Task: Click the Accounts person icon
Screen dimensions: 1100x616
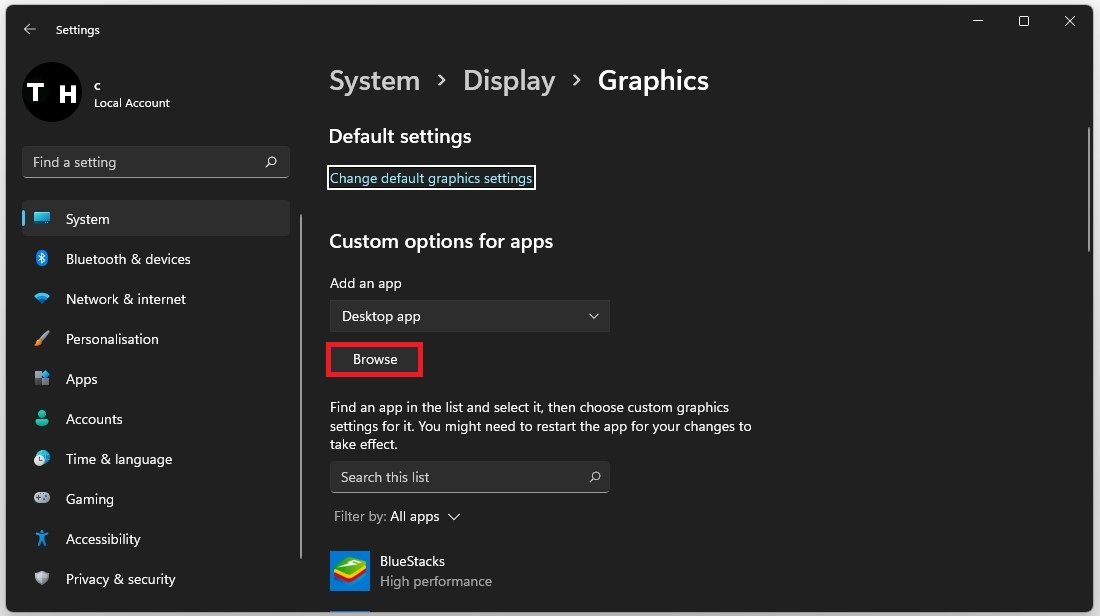Action: [x=42, y=419]
